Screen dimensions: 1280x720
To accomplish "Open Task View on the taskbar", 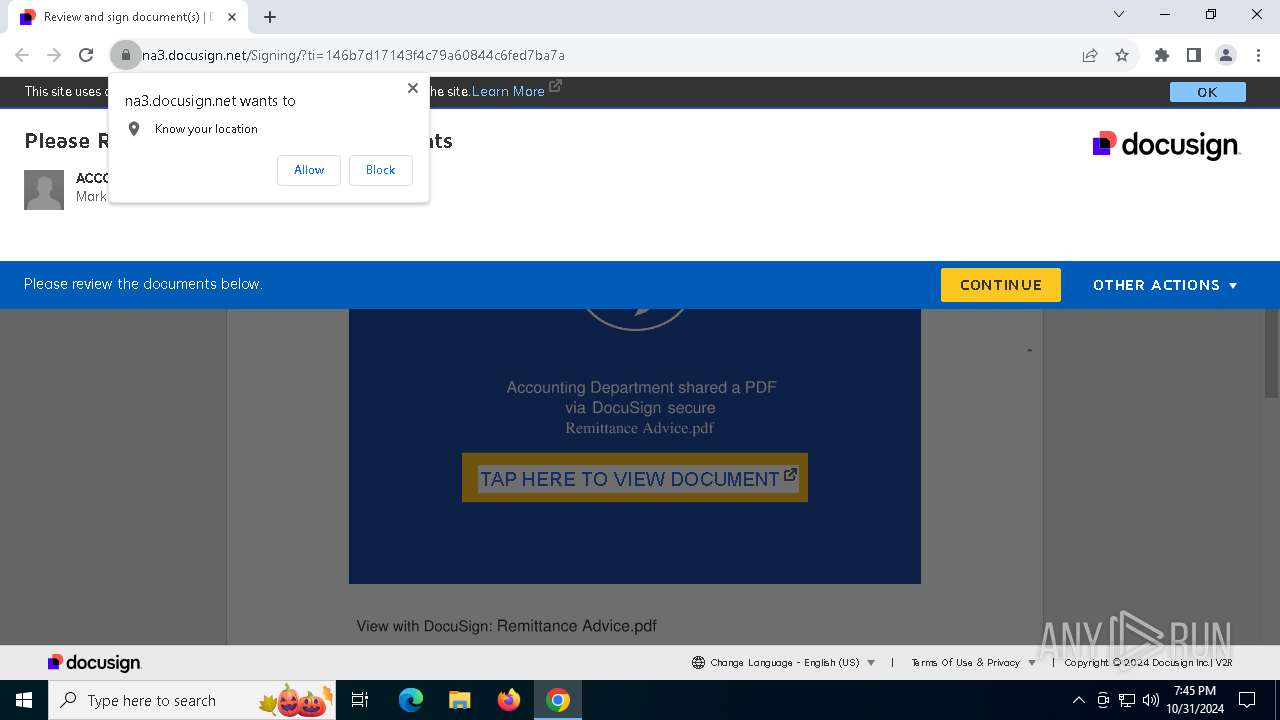I will 360,700.
